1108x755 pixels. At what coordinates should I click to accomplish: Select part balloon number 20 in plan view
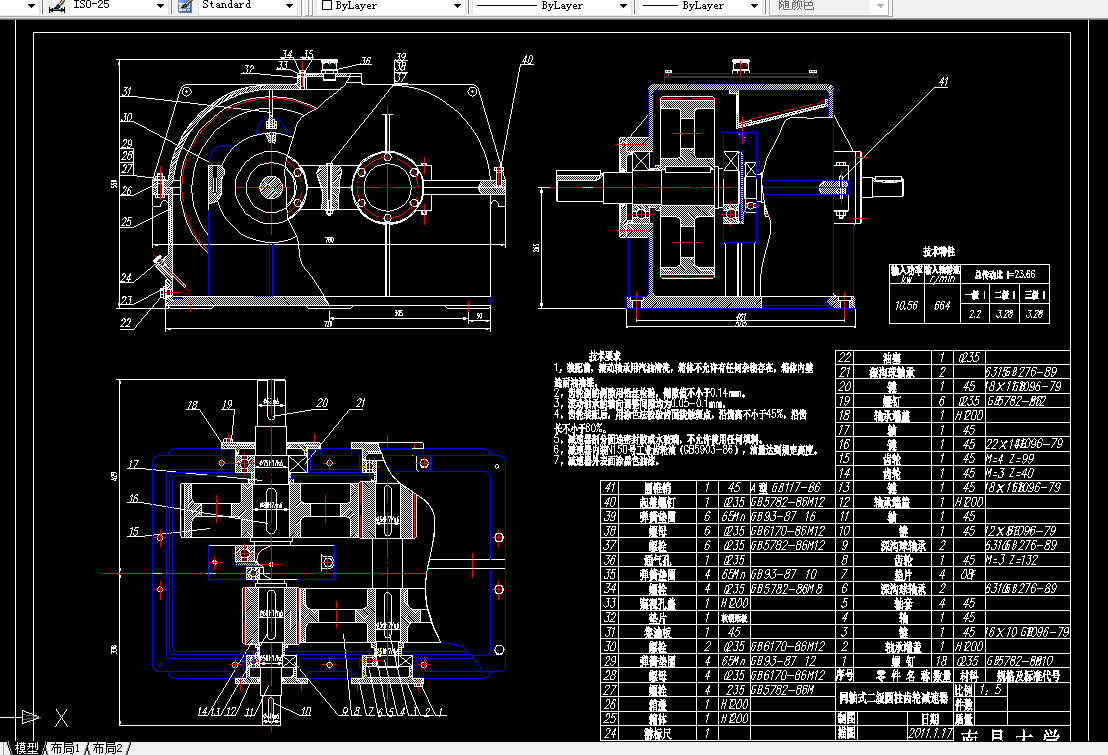[x=322, y=402]
